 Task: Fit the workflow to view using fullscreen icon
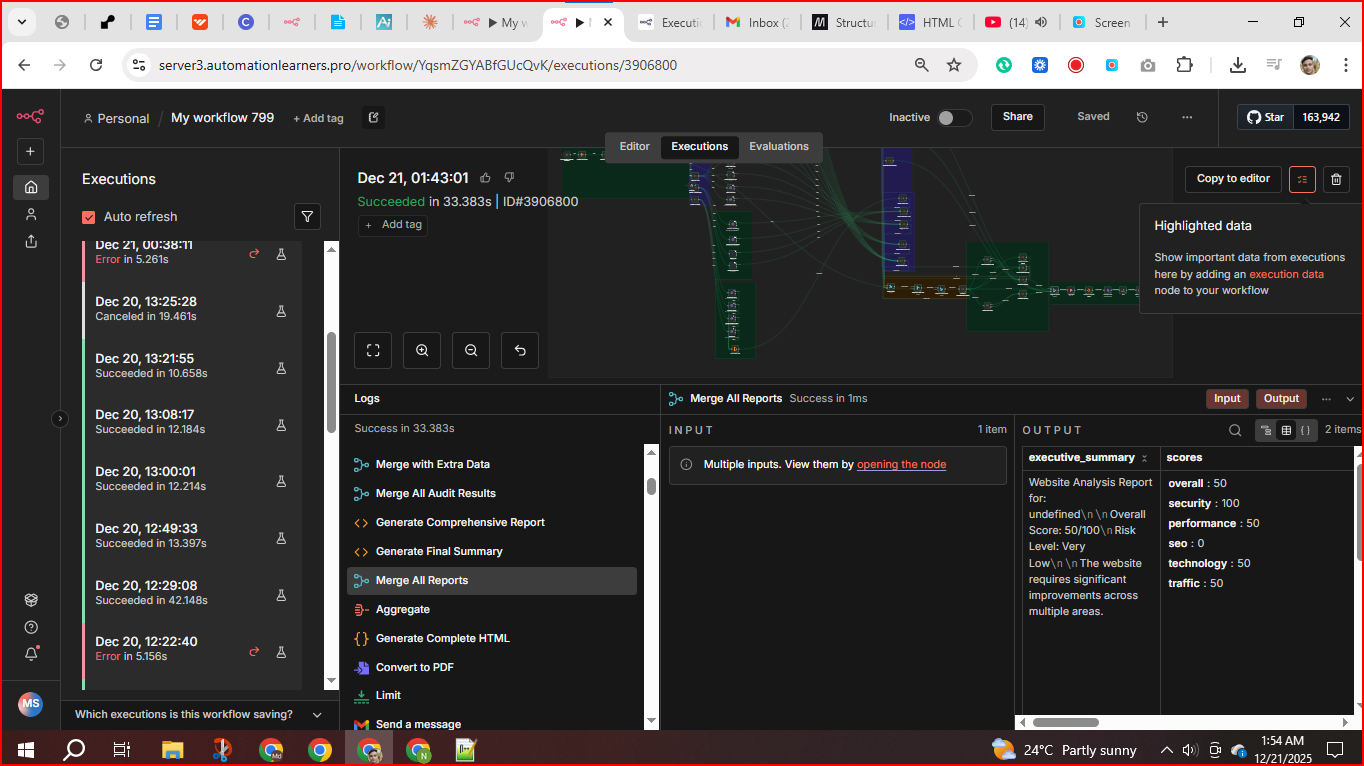pos(372,350)
